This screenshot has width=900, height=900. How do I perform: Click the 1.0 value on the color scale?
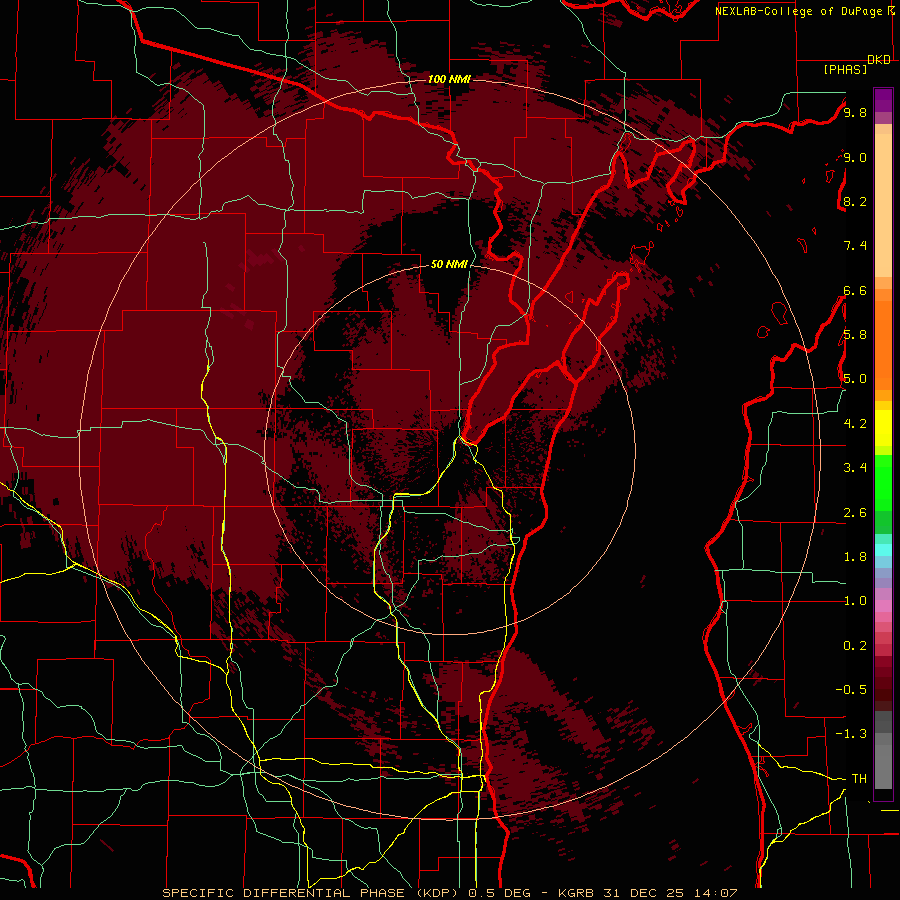[855, 601]
